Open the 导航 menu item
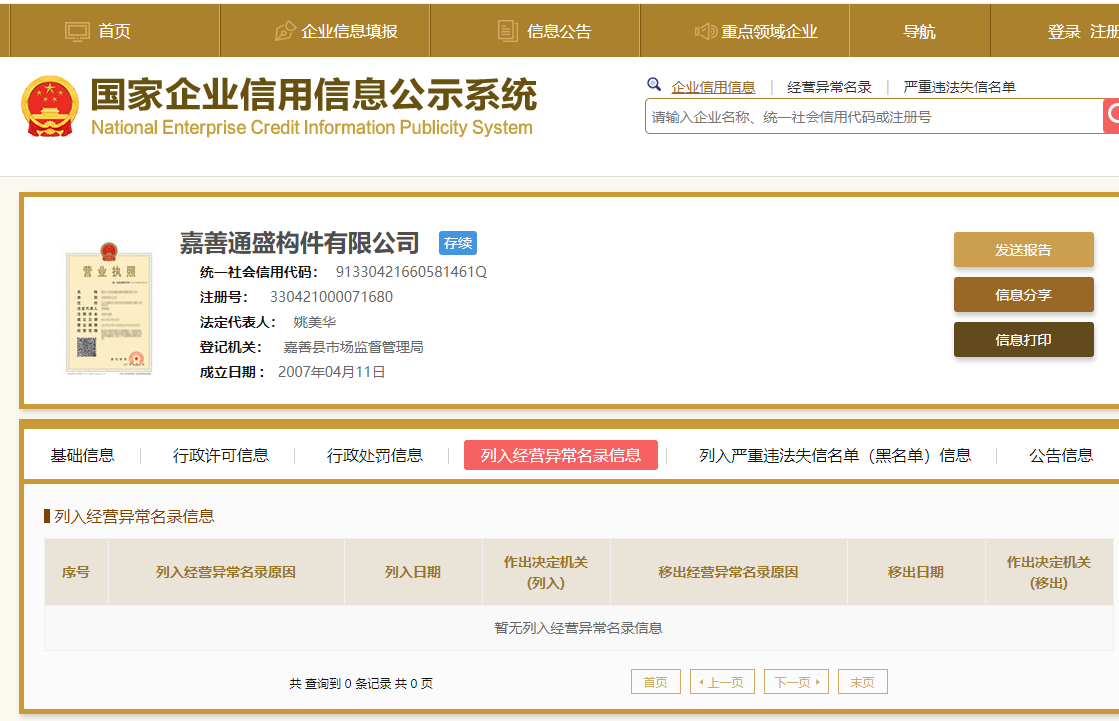Image resolution: width=1119 pixels, height=721 pixels. [919, 31]
